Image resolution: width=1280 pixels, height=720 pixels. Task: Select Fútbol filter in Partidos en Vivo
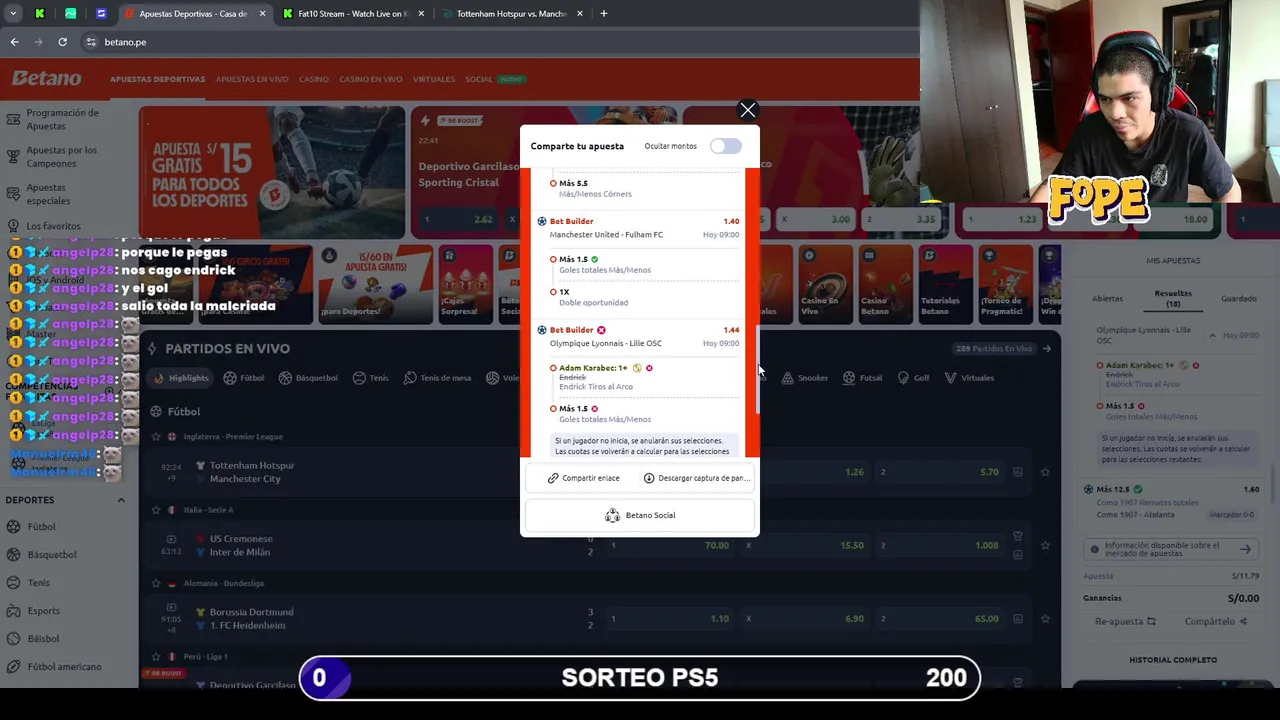tap(244, 378)
